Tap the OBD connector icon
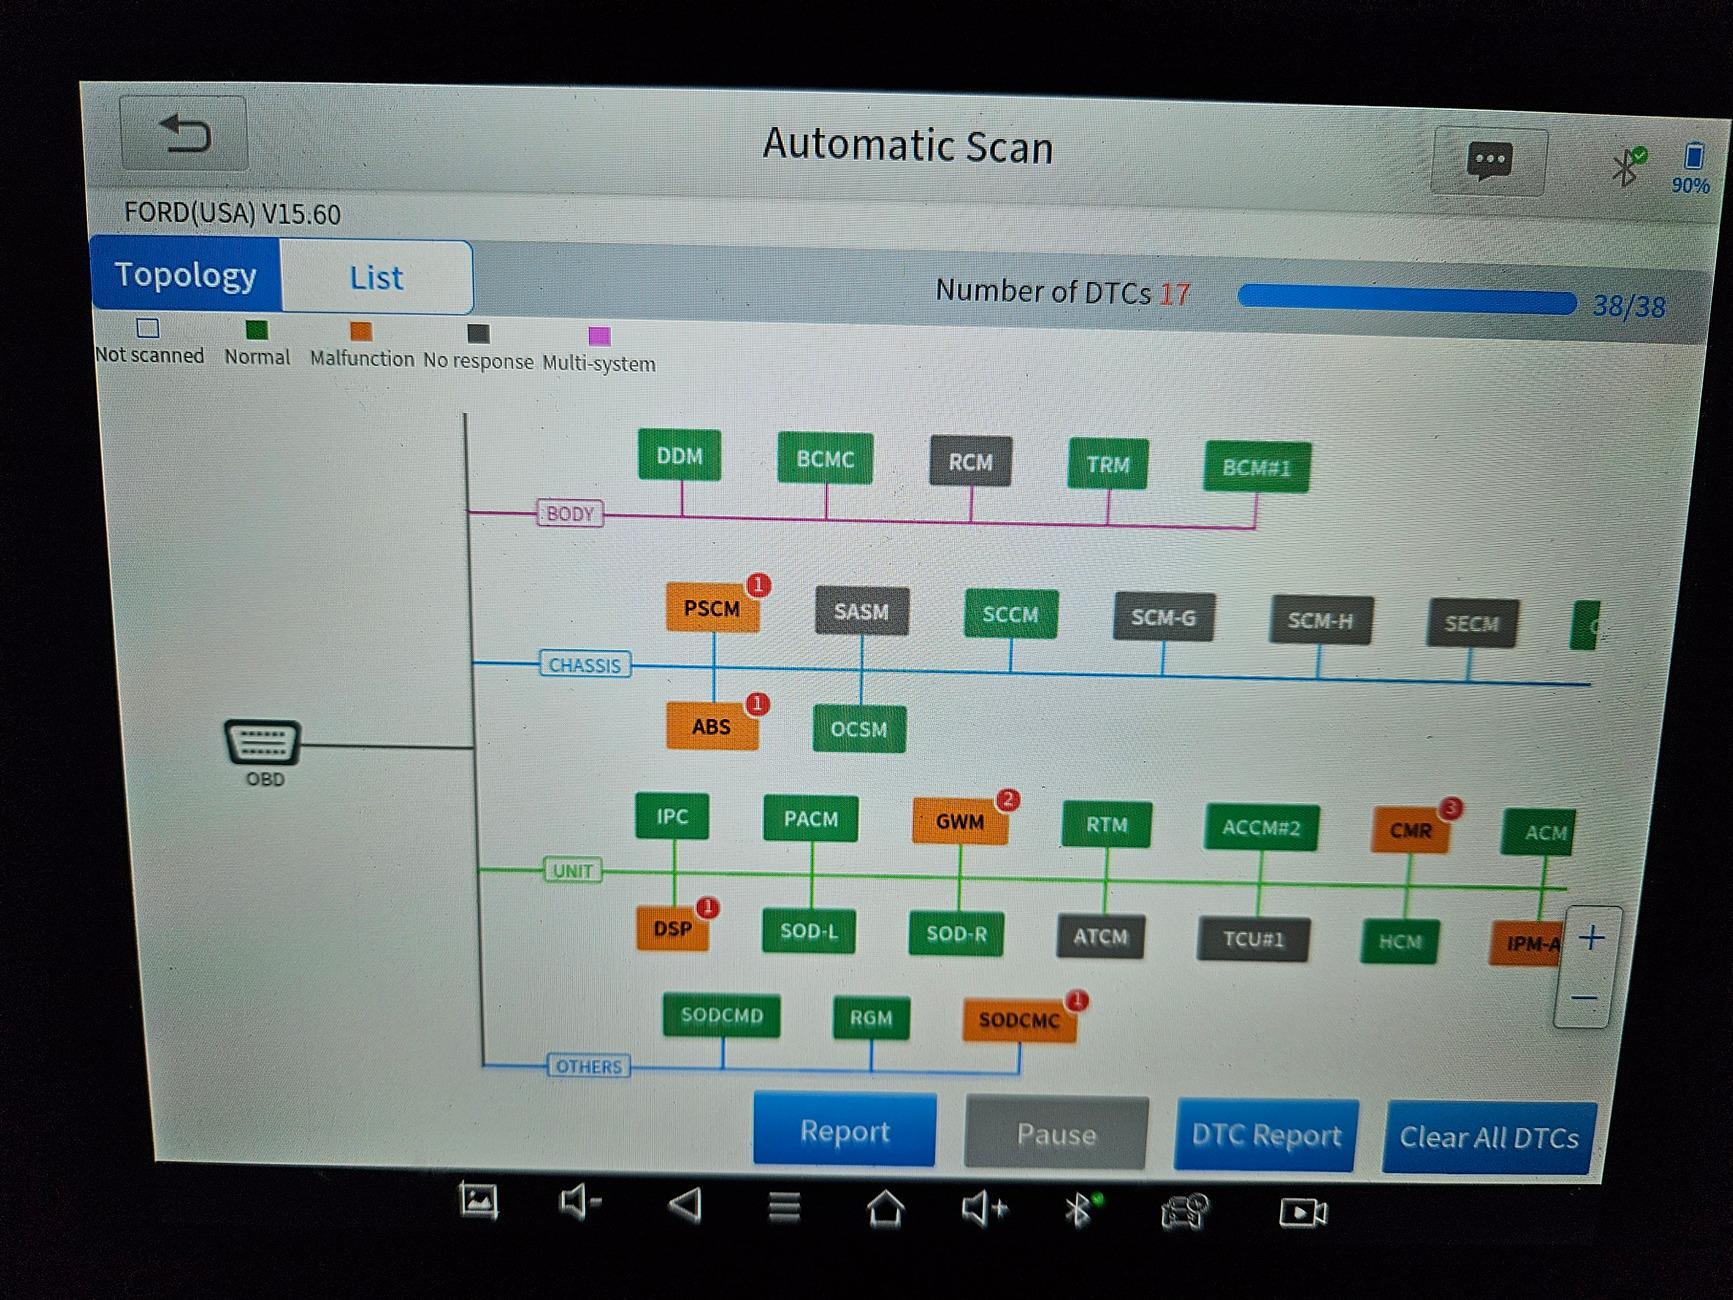1733x1300 pixels. [261, 743]
